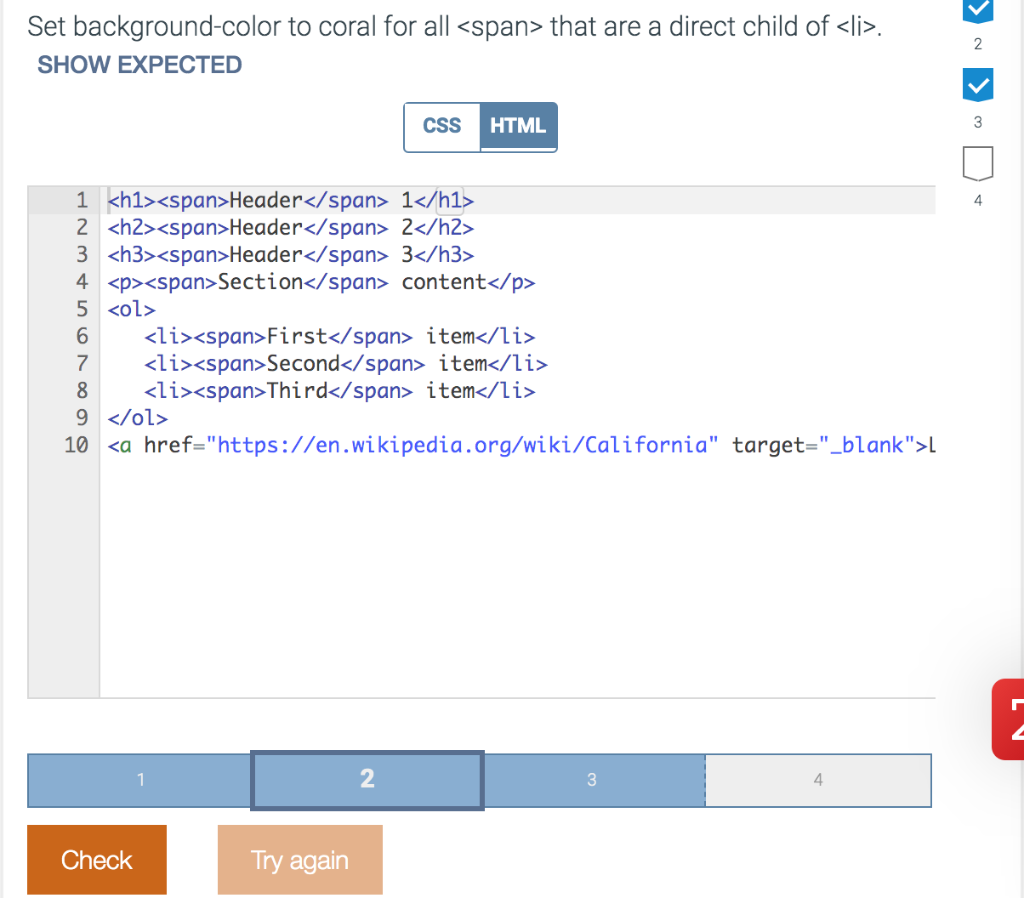The height and width of the screenshot is (898, 1024).
Task: Select step 4 in the progress bar
Action: (x=818, y=780)
